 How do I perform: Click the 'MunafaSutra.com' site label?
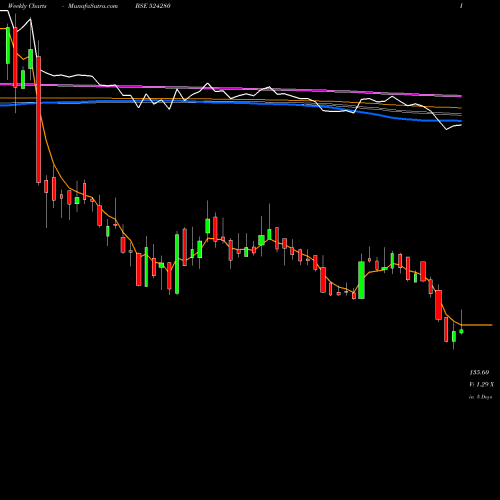pyautogui.click(x=93, y=6)
